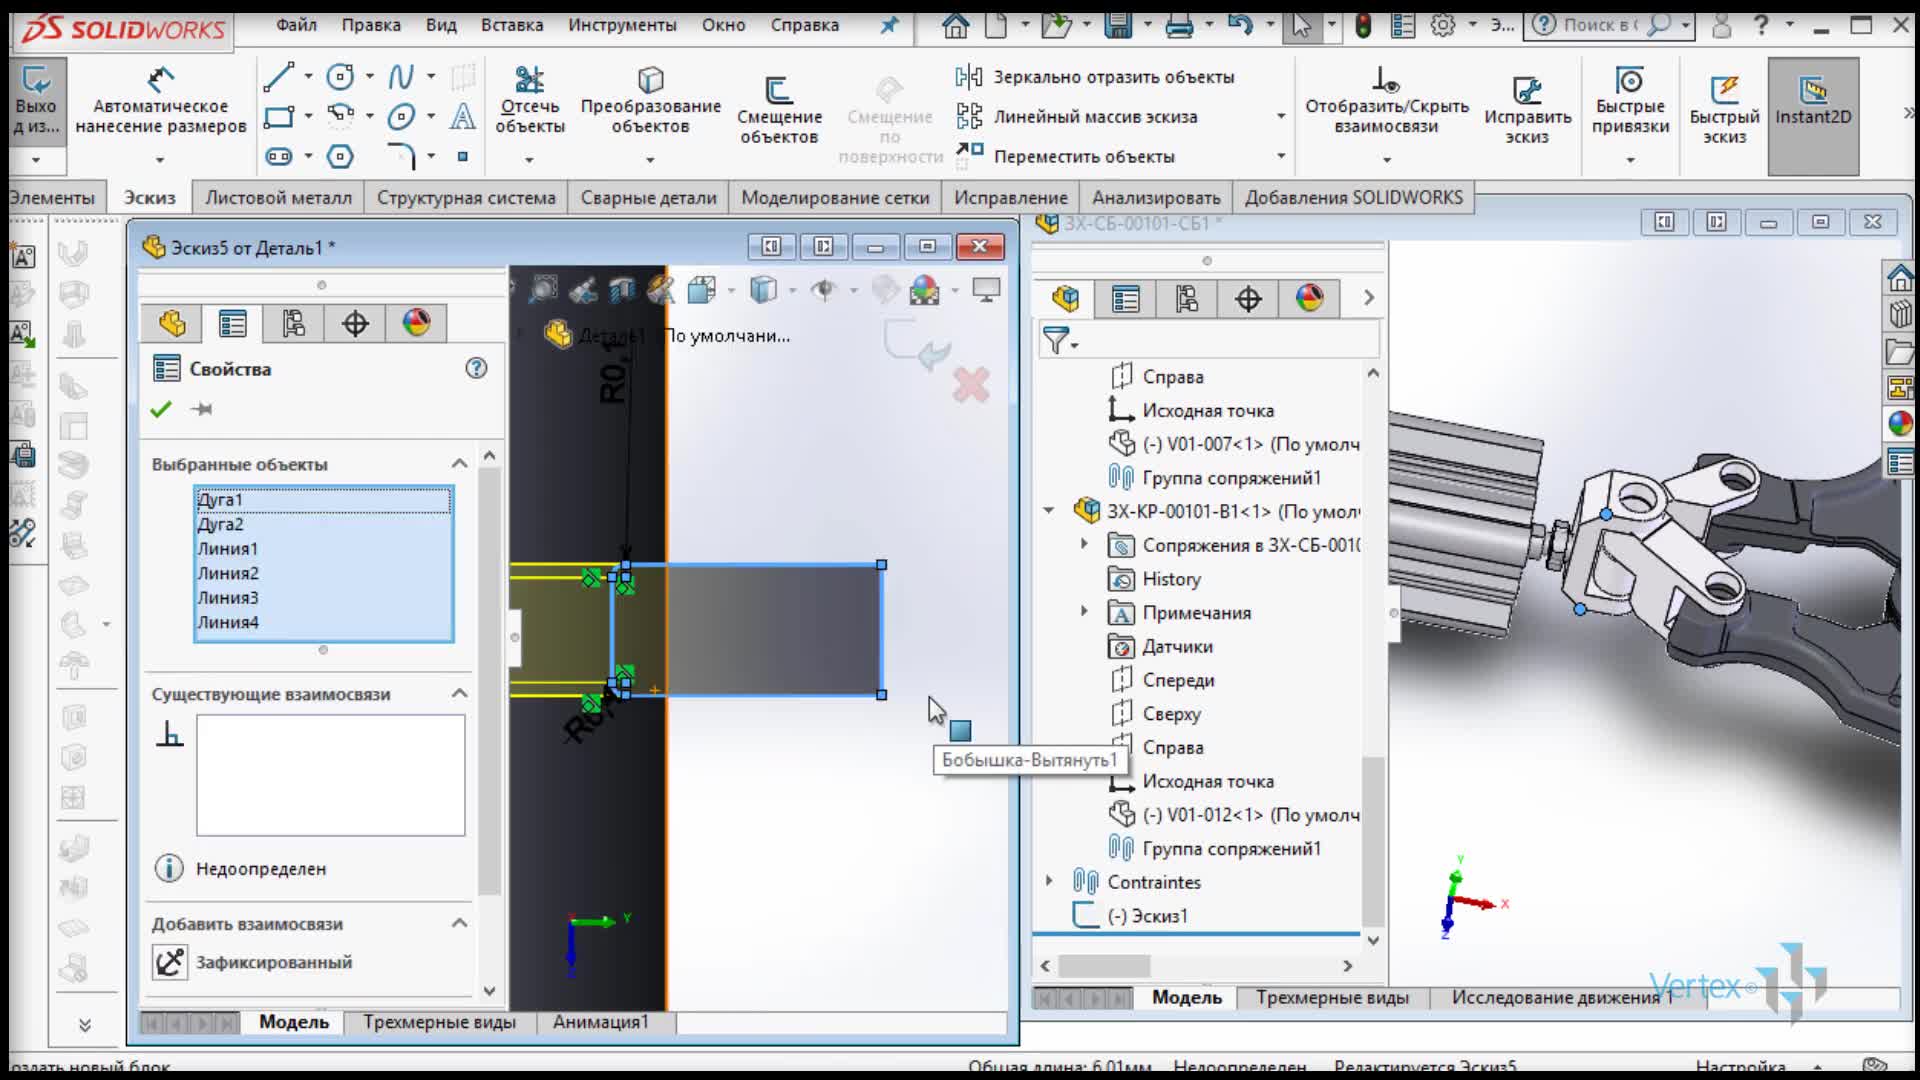Screen dimensions: 1920x1080
Task: Open the Вставка menu
Action: 512,25
